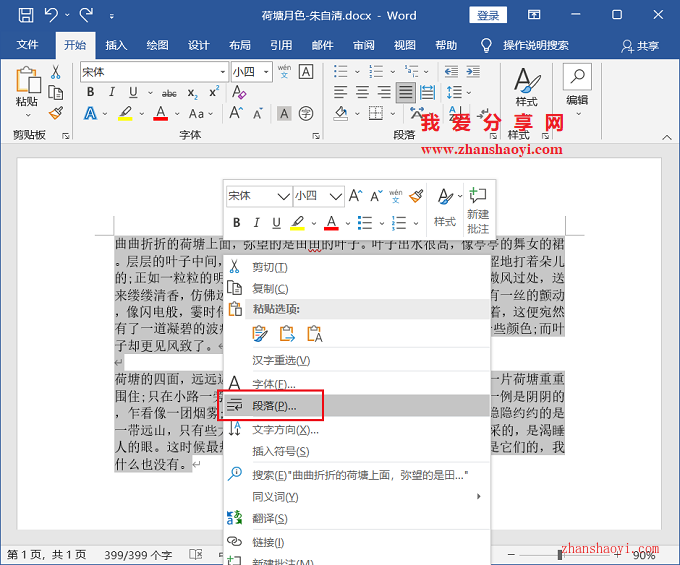The width and height of the screenshot is (680, 565).
Task: Decrease paragraph indent
Action: [451, 71]
